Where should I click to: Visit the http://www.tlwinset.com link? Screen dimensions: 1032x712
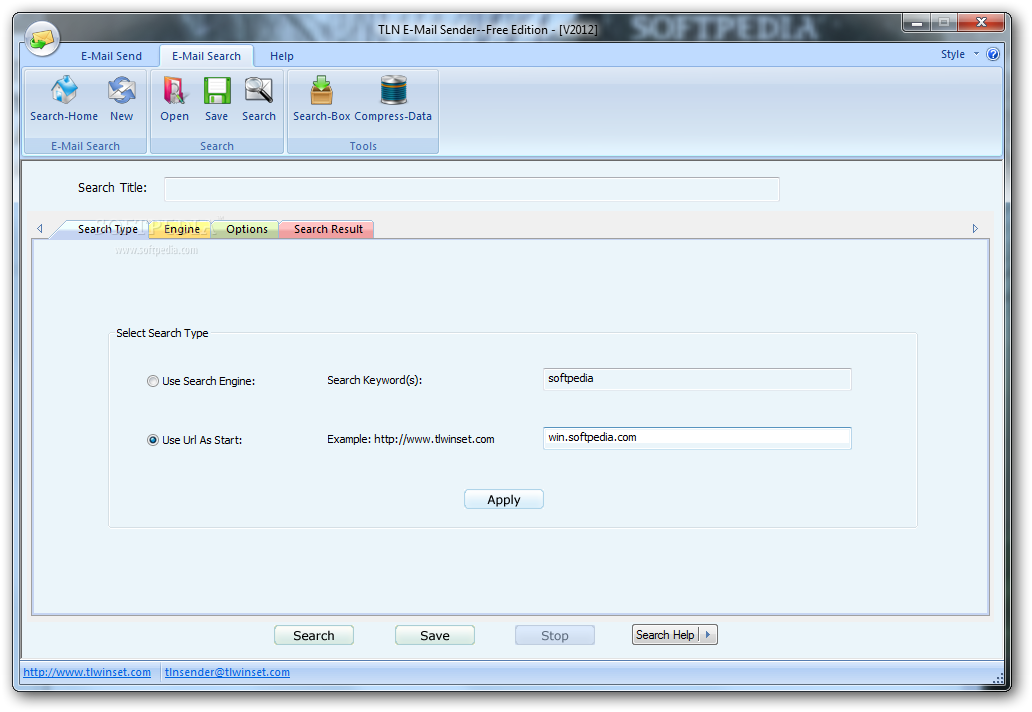coord(87,672)
